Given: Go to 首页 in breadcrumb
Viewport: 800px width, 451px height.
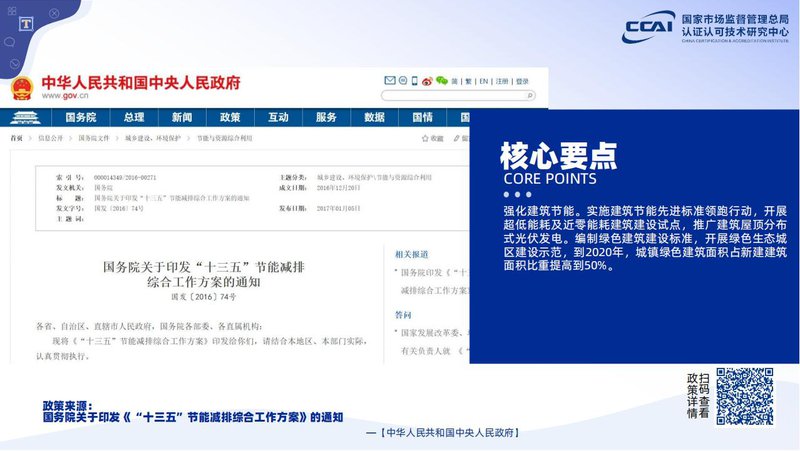Looking at the screenshot, I should pos(17,138).
